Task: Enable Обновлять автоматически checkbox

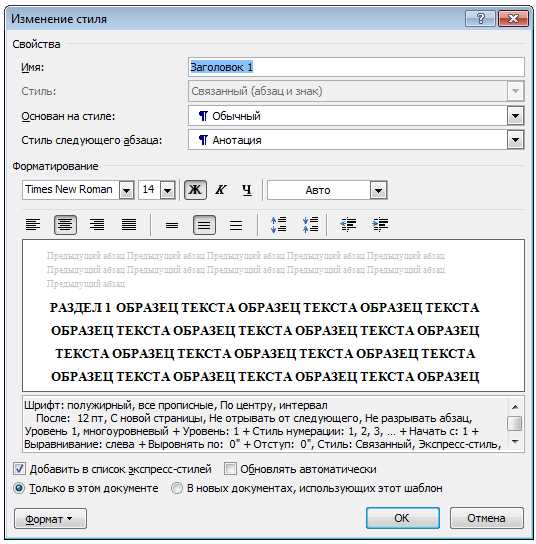Action: pos(230,469)
